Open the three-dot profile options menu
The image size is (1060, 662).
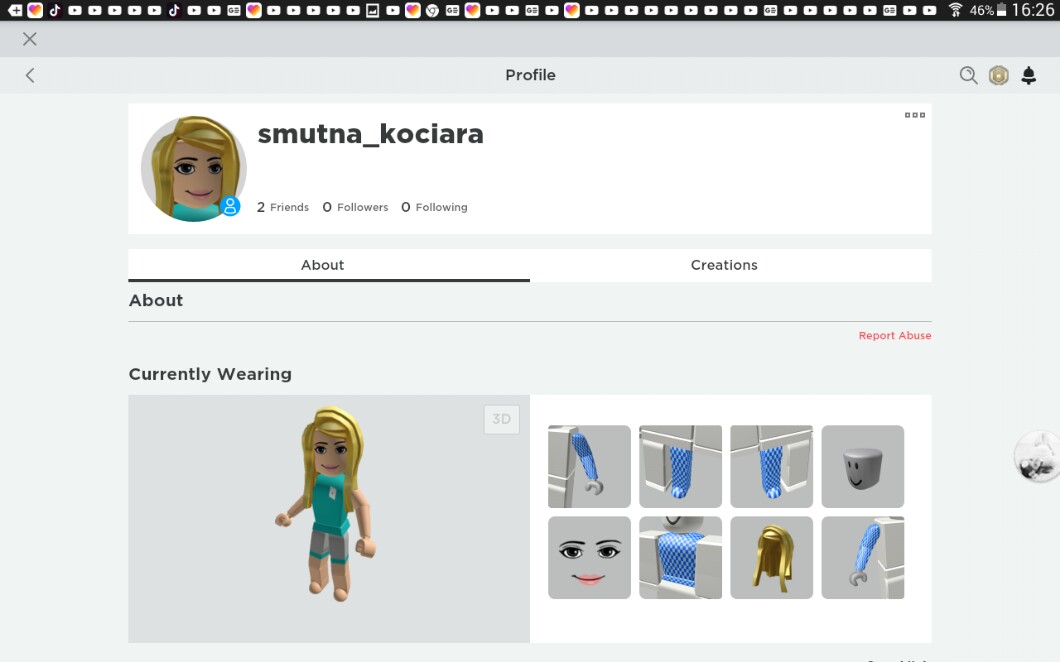(x=914, y=115)
